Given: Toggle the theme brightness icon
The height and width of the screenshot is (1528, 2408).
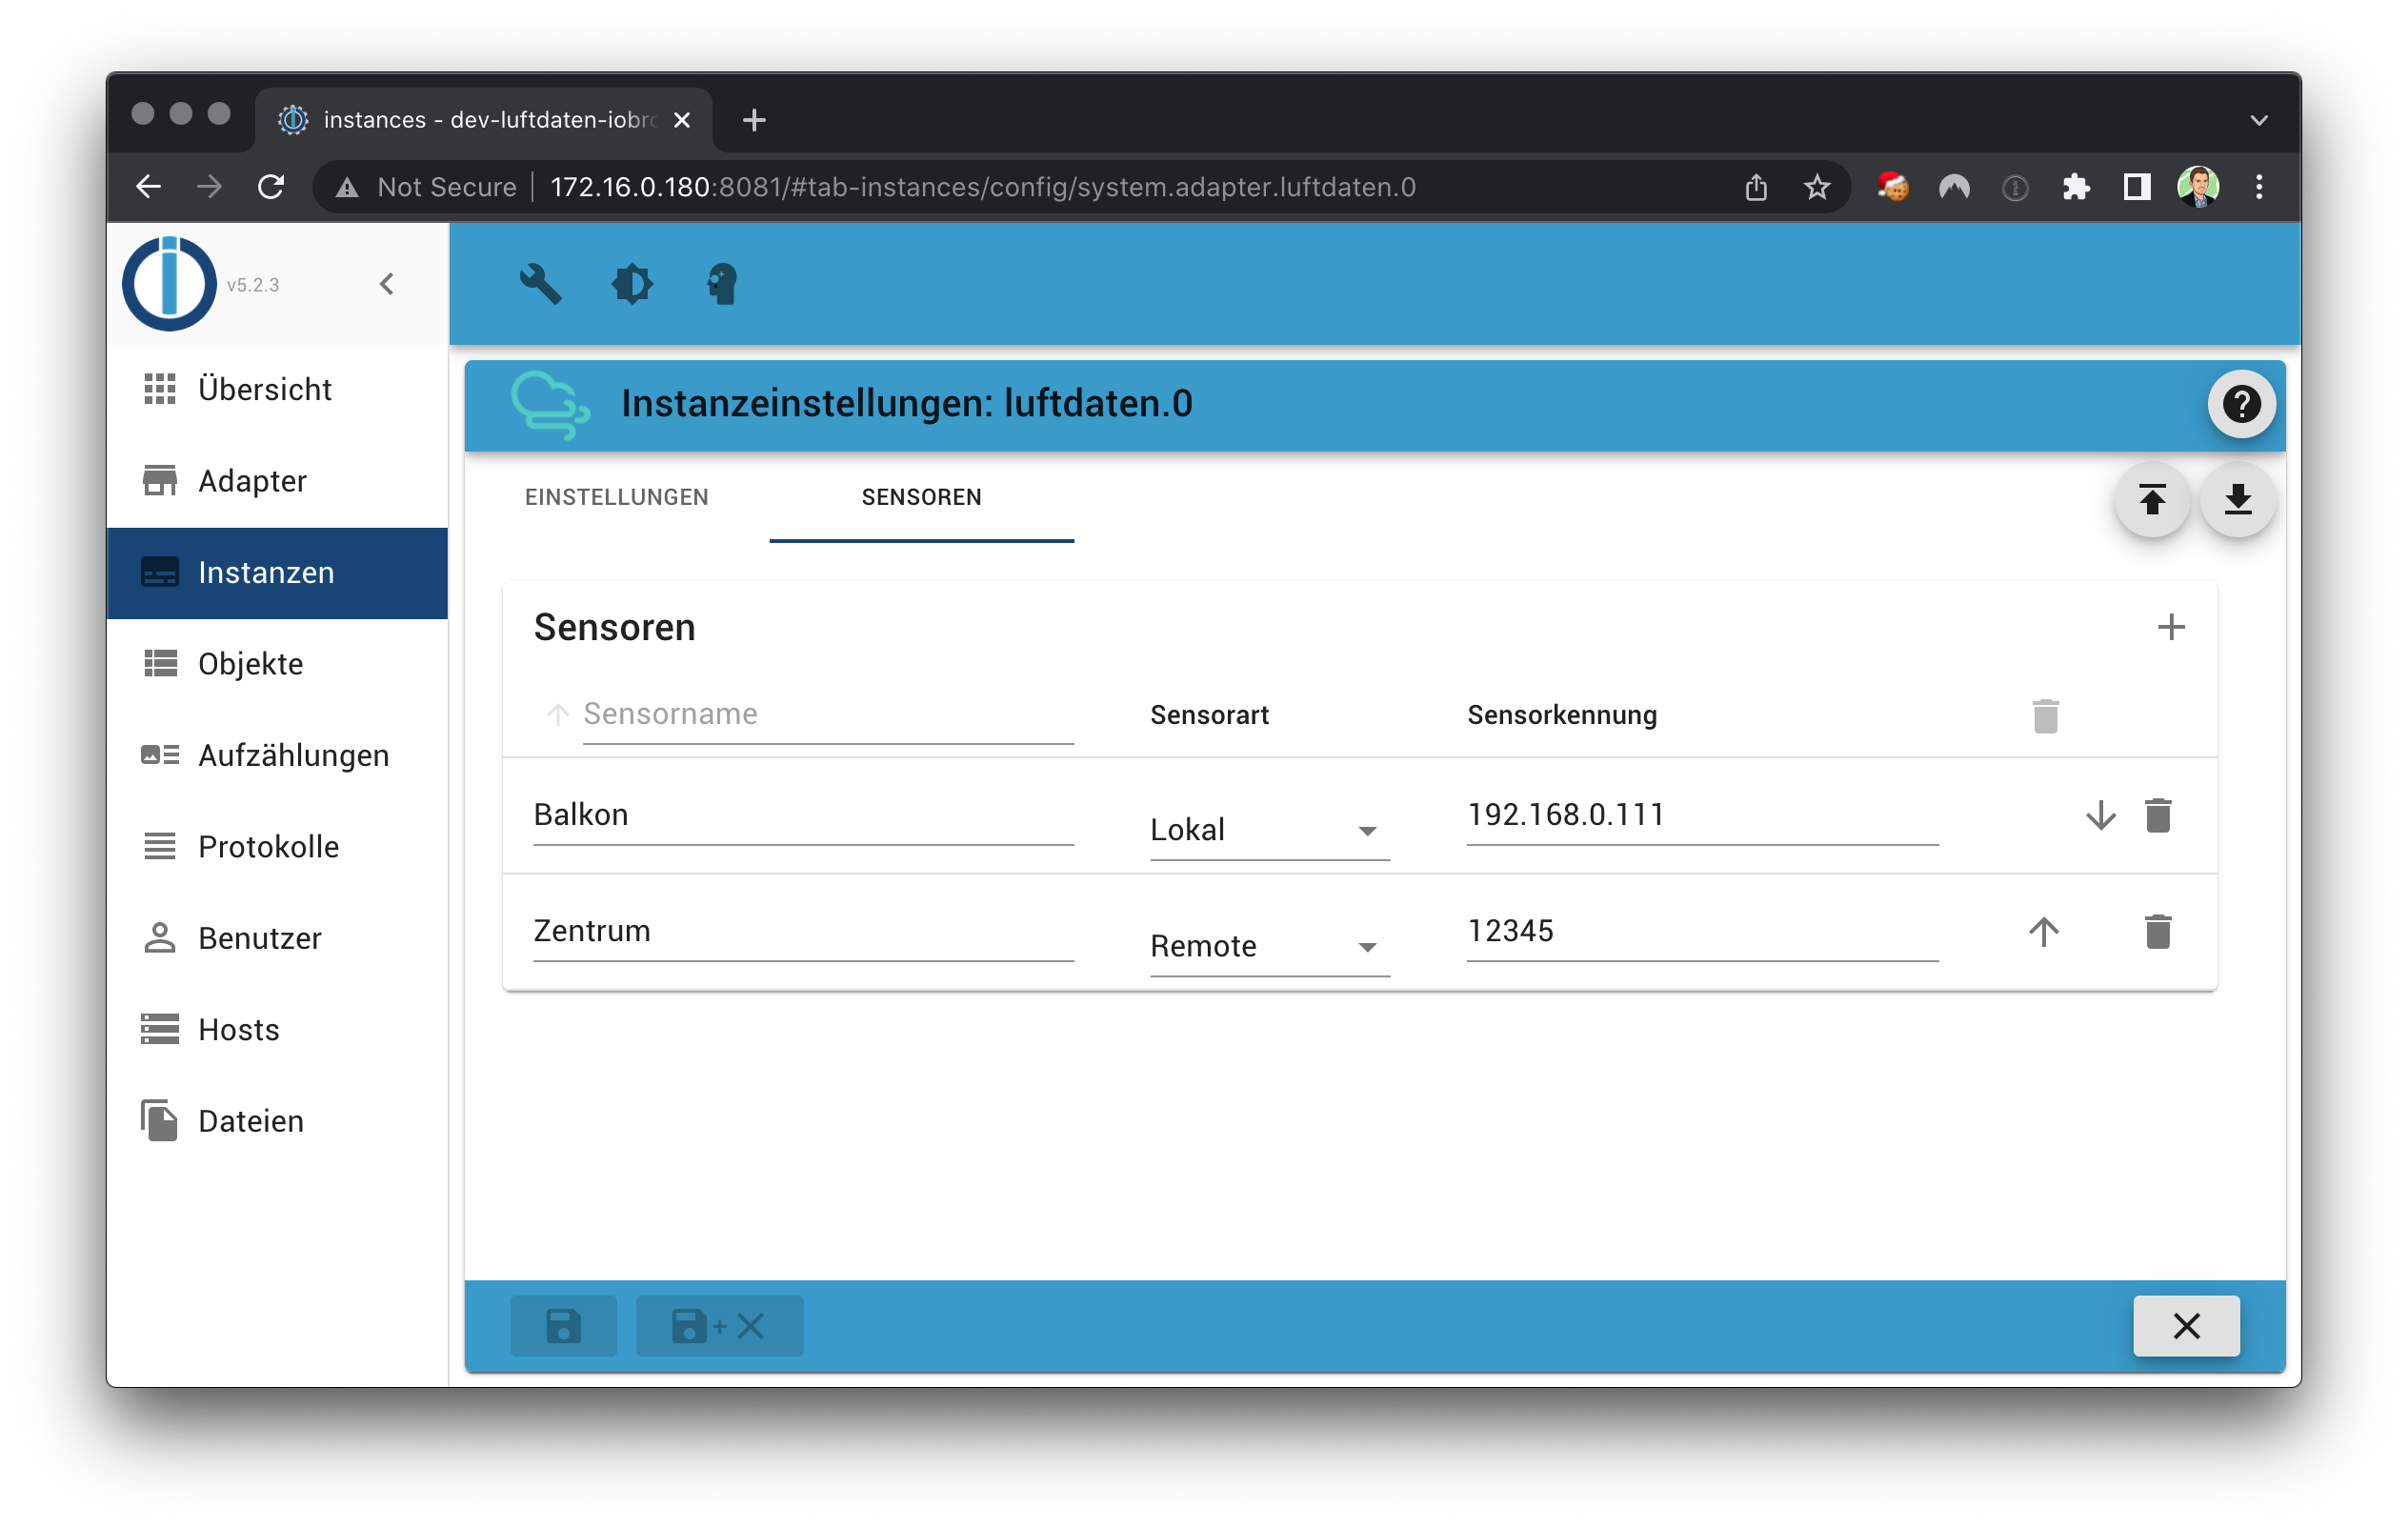Looking at the screenshot, I should pyautogui.click(x=632, y=284).
